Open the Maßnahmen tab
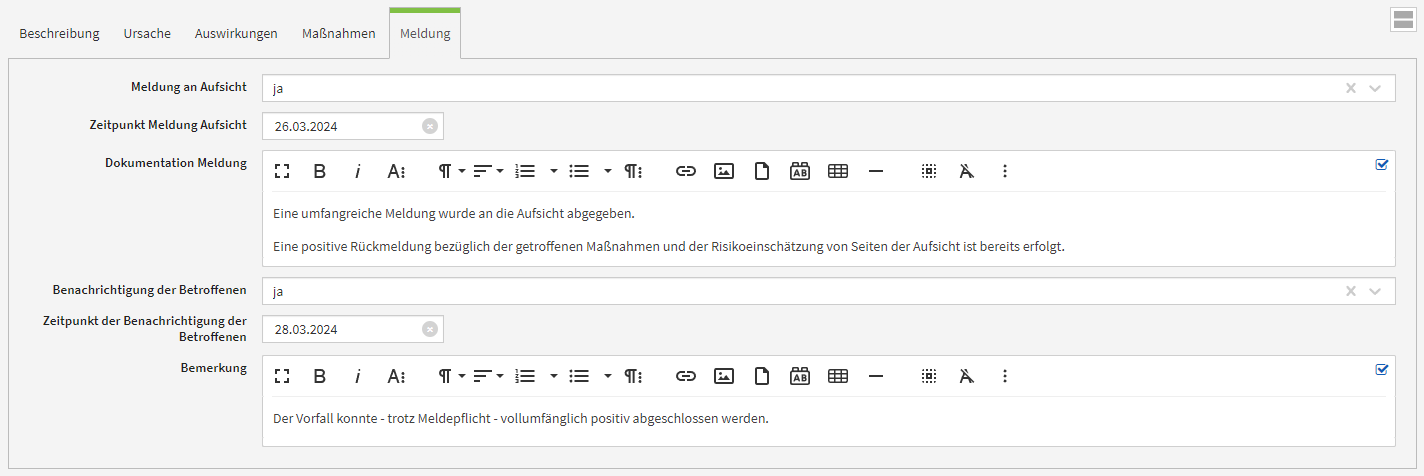The image size is (1424, 476). (339, 33)
